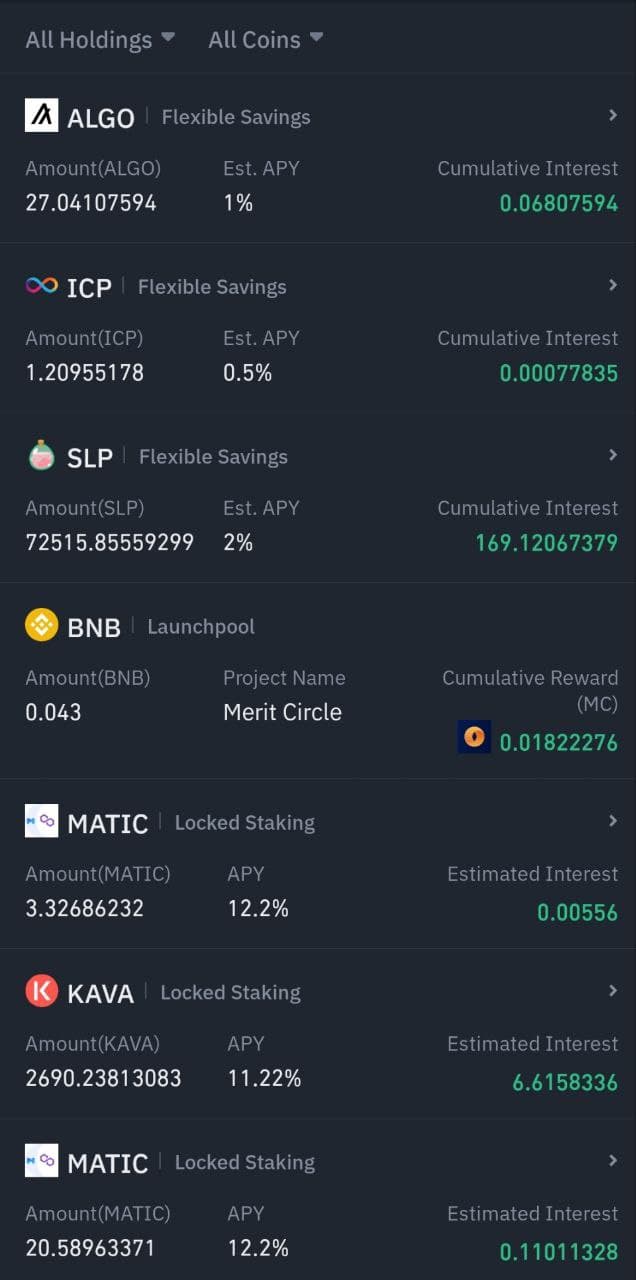Click SLP cumulative interest 169.12067379

[x=547, y=543]
